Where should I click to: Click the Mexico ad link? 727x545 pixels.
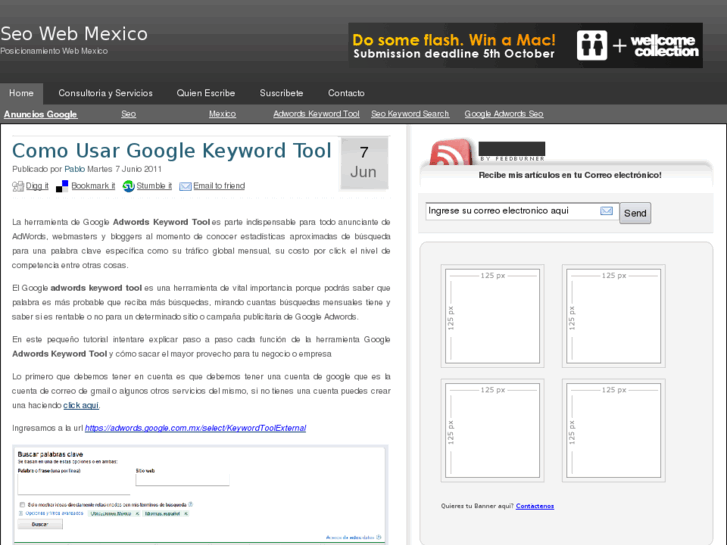click(x=222, y=114)
